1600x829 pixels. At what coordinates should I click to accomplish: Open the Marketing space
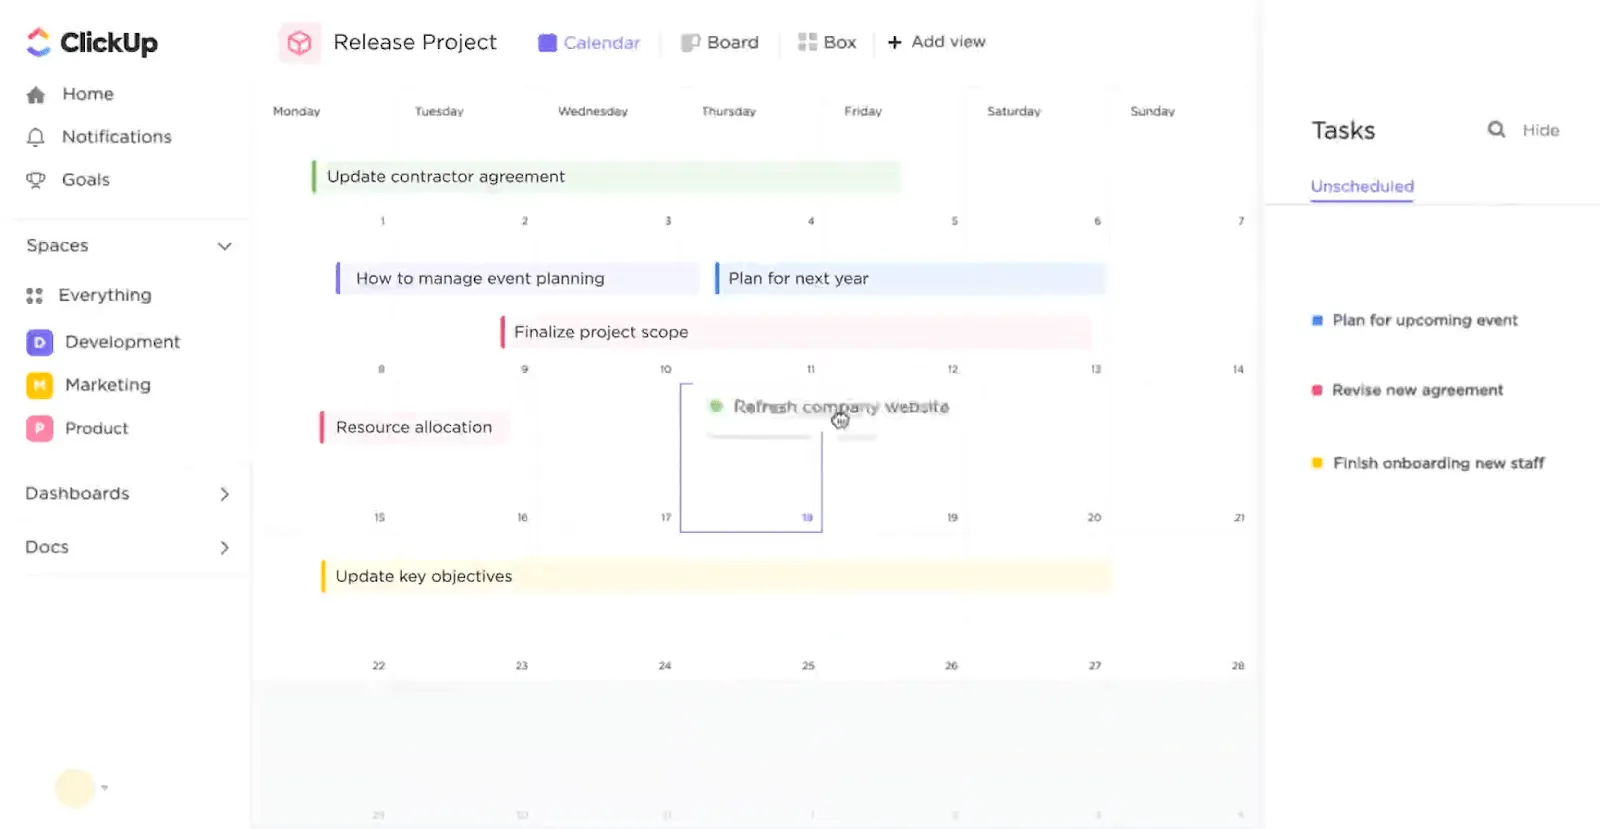pyautogui.click(x=108, y=385)
